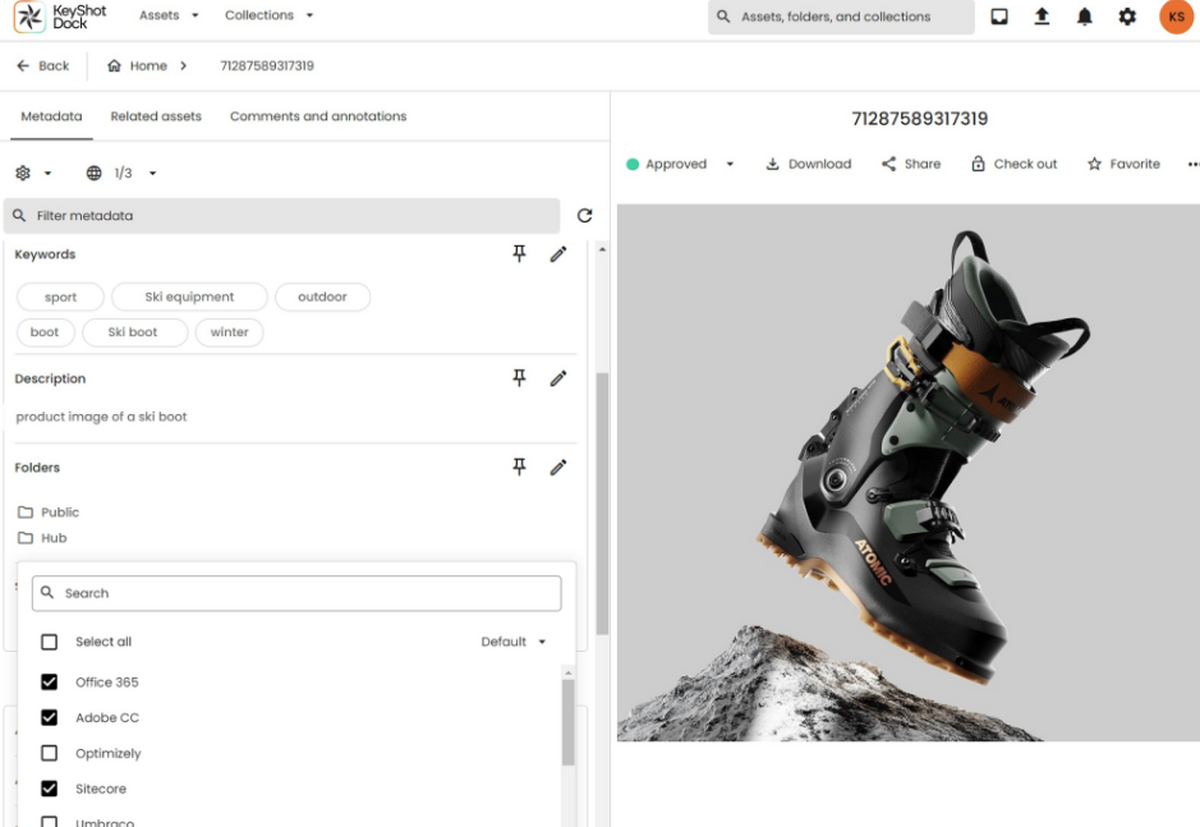
Task: Tick the Select all checkbox
Action: tap(49, 642)
